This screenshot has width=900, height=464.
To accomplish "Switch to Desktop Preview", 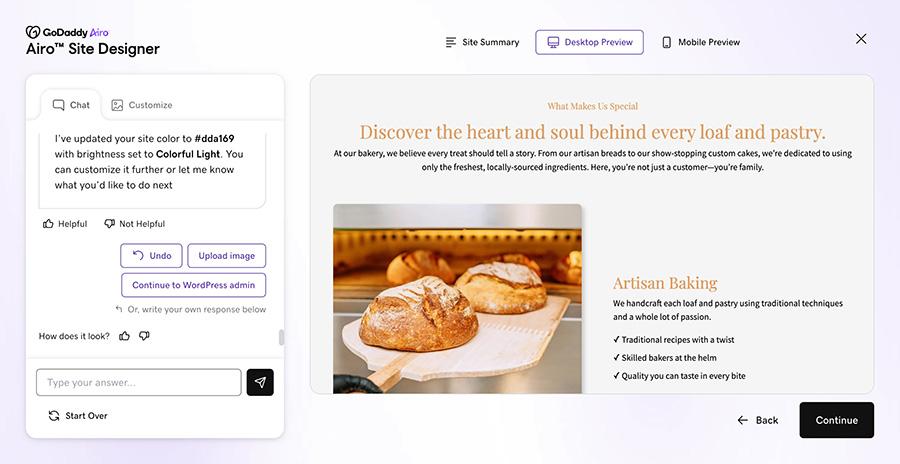I will coord(589,42).
